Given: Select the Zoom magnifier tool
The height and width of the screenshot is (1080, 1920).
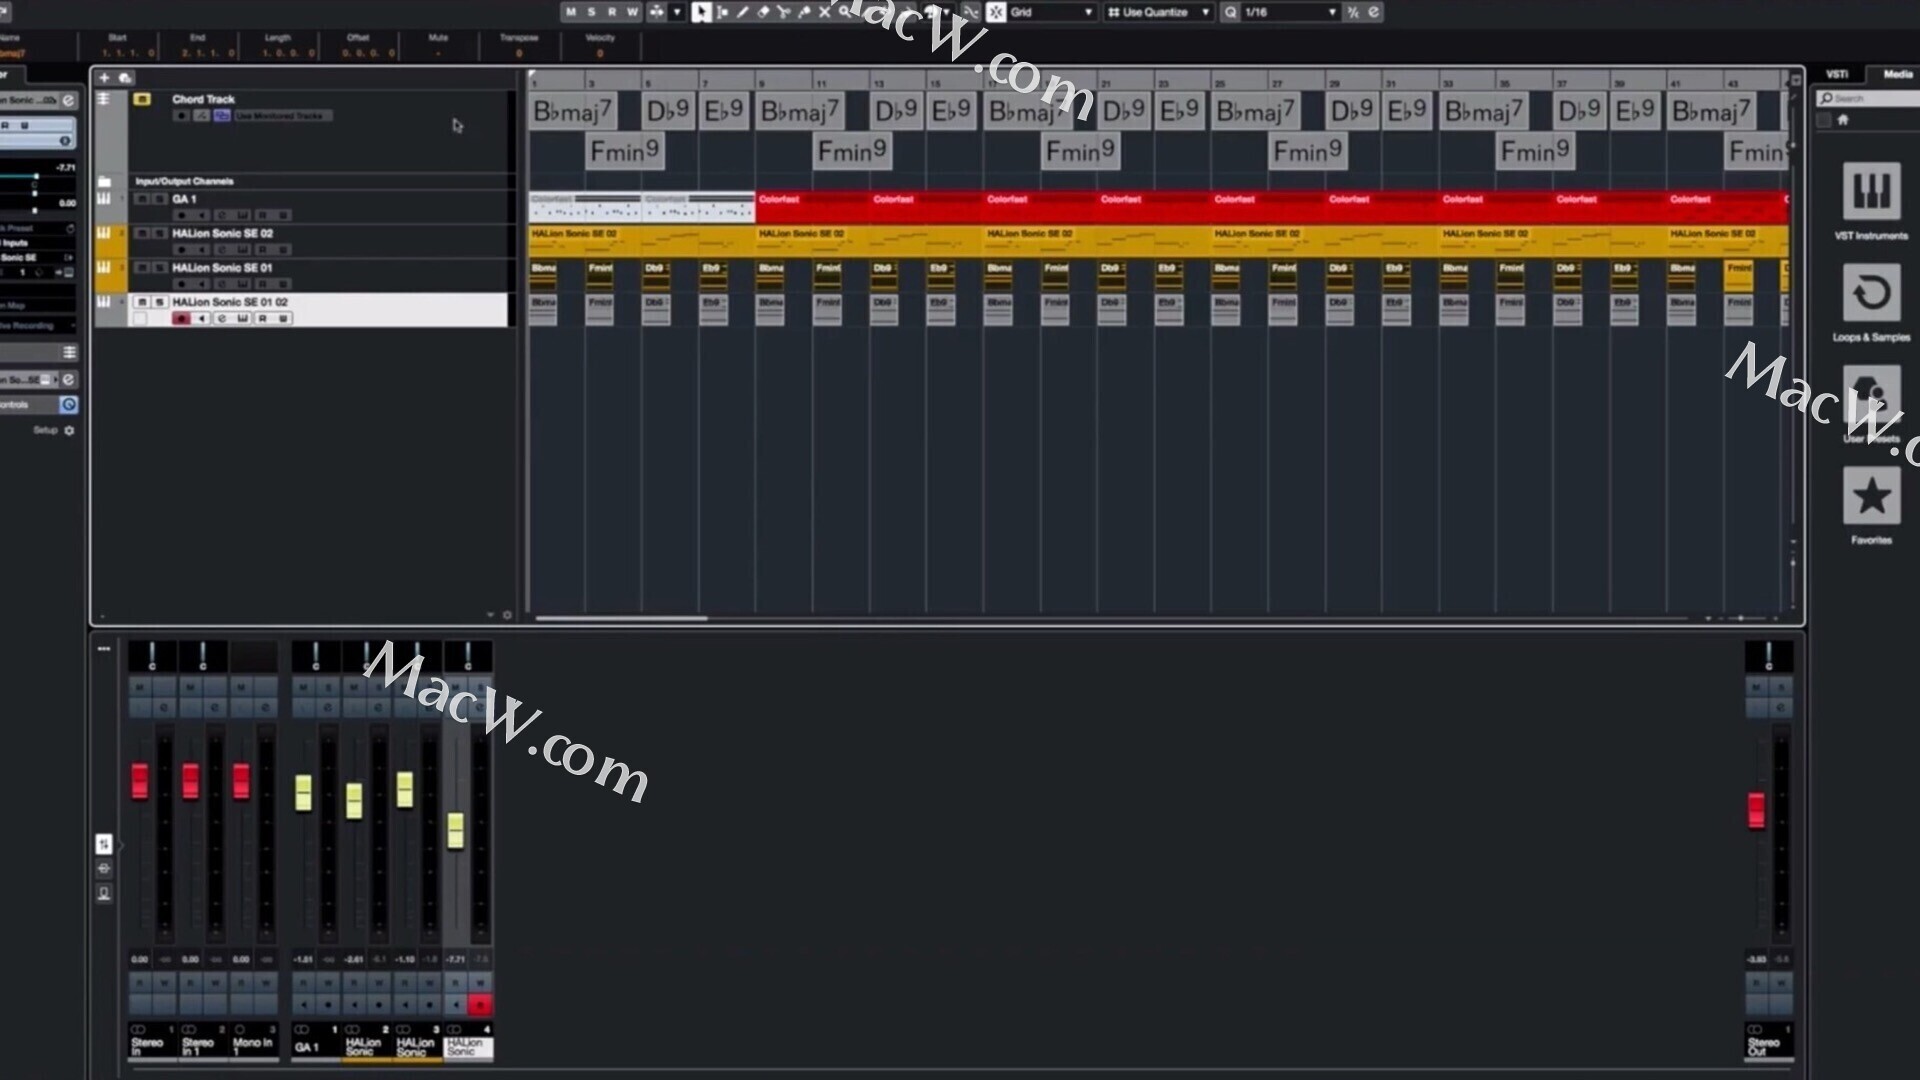Looking at the screenshot, I should [846, 12].
